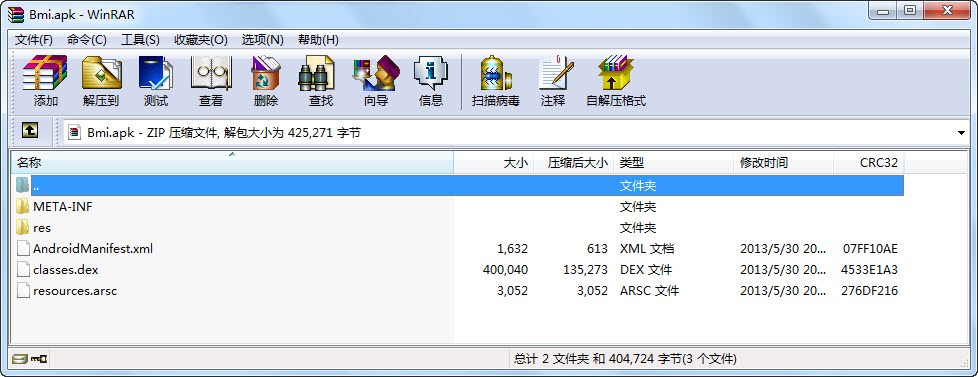The image size is (978, 377).
Task: Click the classes.dex file icon
Action: tap(23, 270)
